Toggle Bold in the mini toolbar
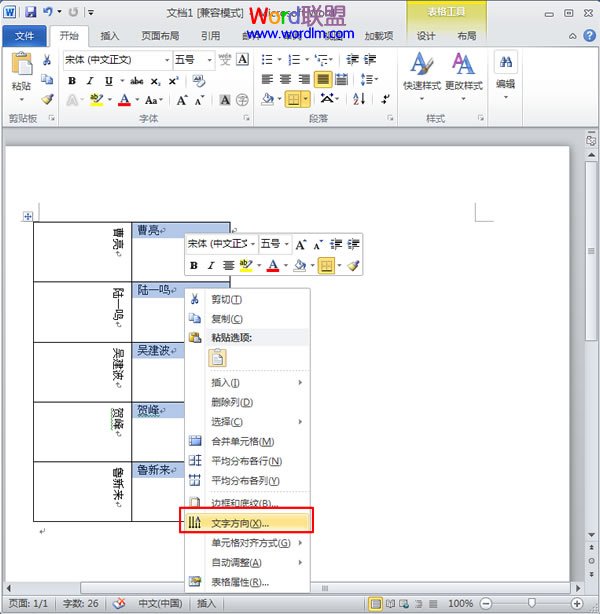The image size is (600, 614). pos(193,265)
